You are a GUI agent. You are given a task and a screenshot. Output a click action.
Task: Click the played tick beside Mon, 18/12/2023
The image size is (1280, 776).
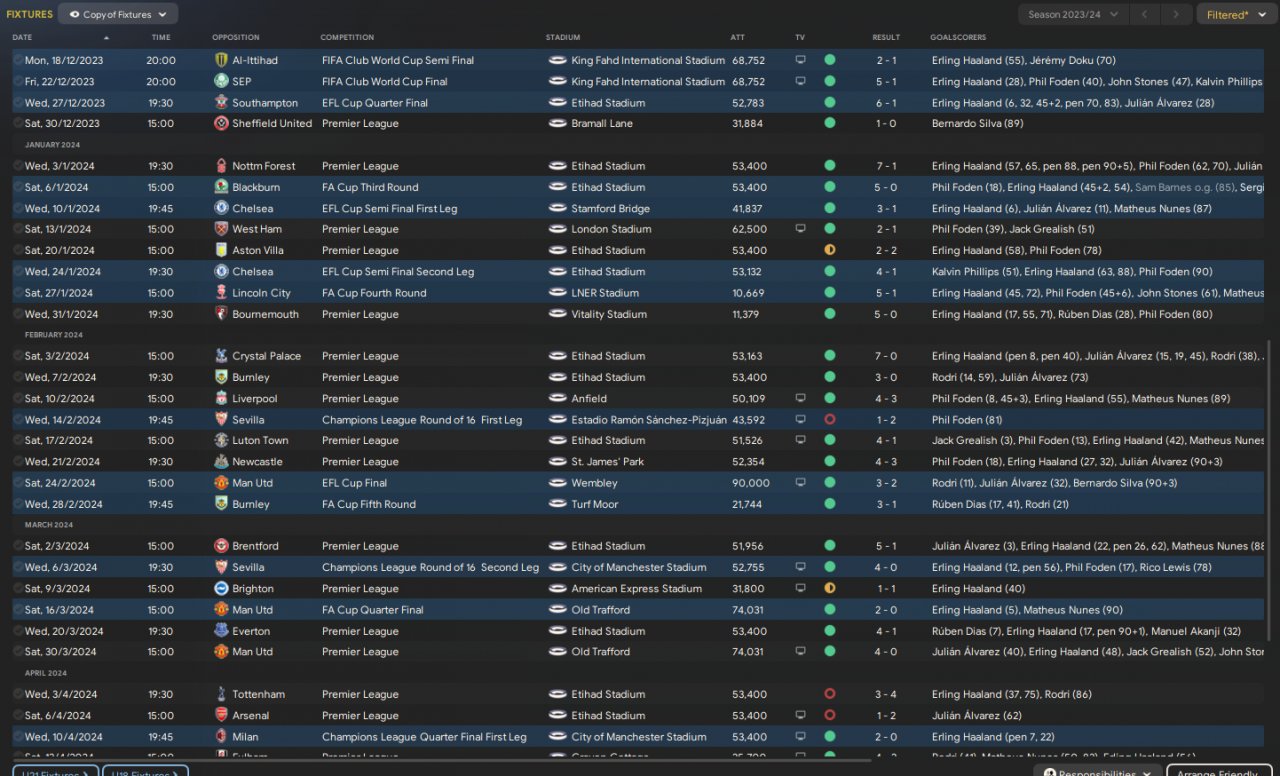coord(18,60)
